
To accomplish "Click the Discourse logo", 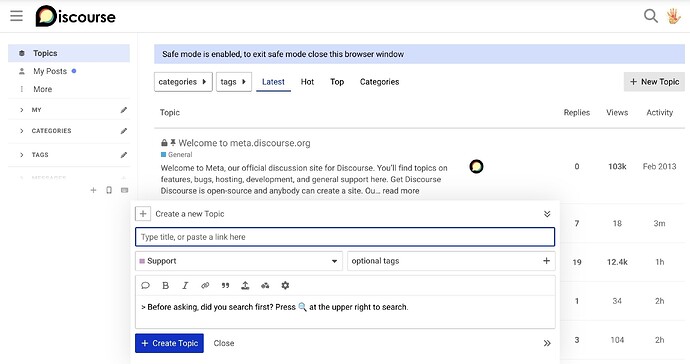I will 76,16.
